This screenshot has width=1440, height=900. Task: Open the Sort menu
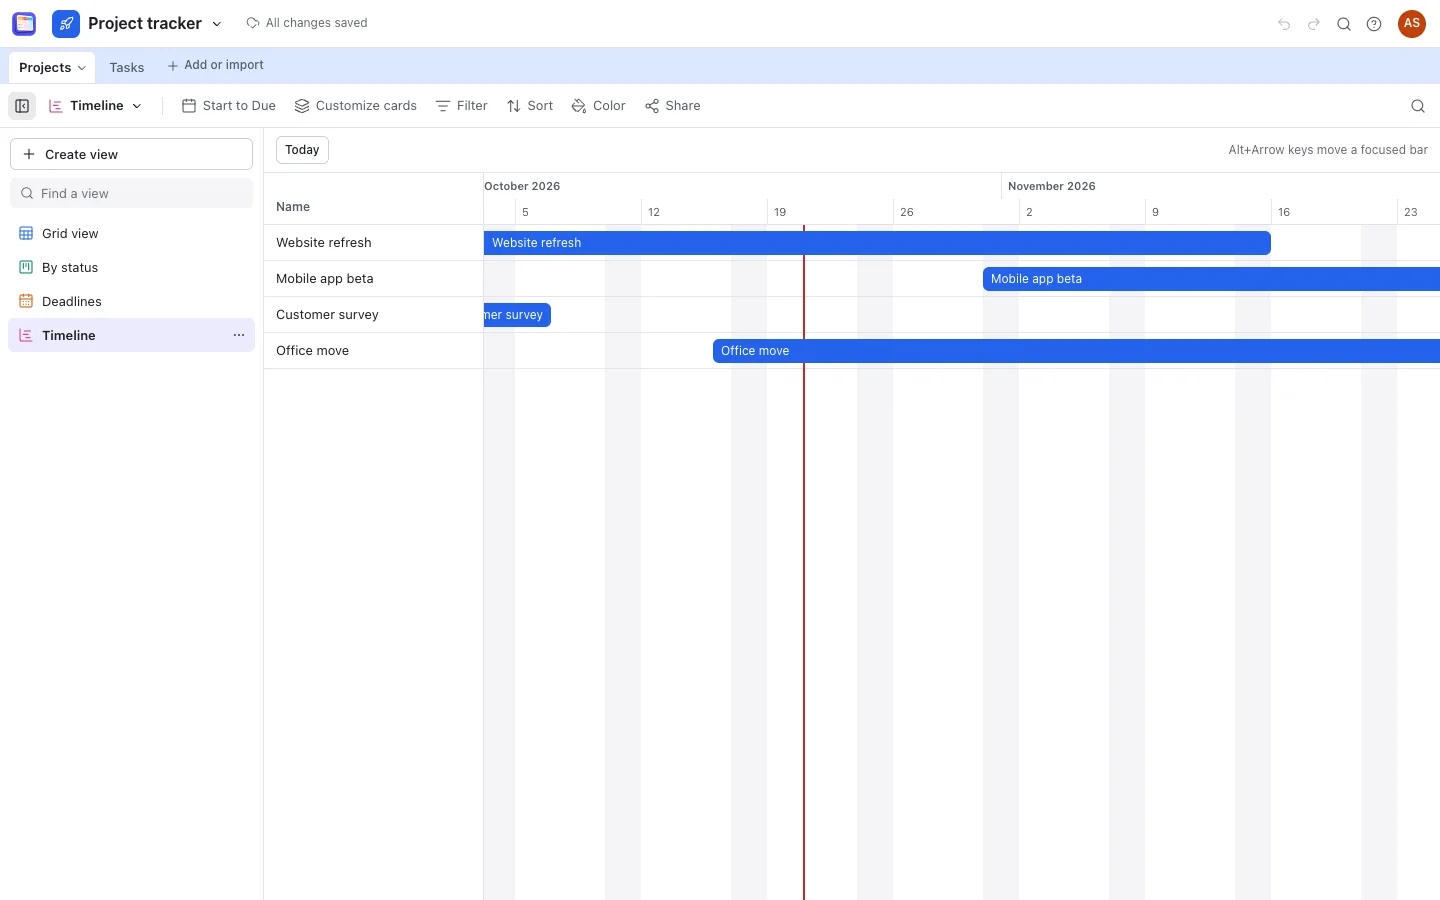click(x=530, y=106)
